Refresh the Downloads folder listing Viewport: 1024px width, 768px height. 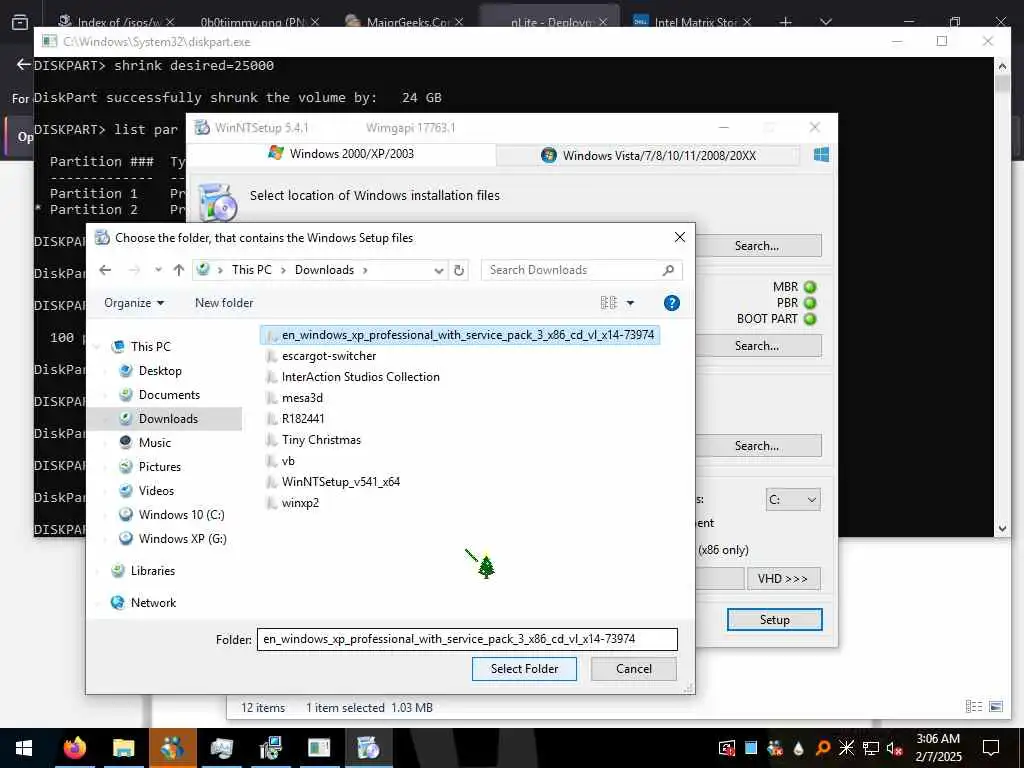pyautogui.click(x=459, y=270)
